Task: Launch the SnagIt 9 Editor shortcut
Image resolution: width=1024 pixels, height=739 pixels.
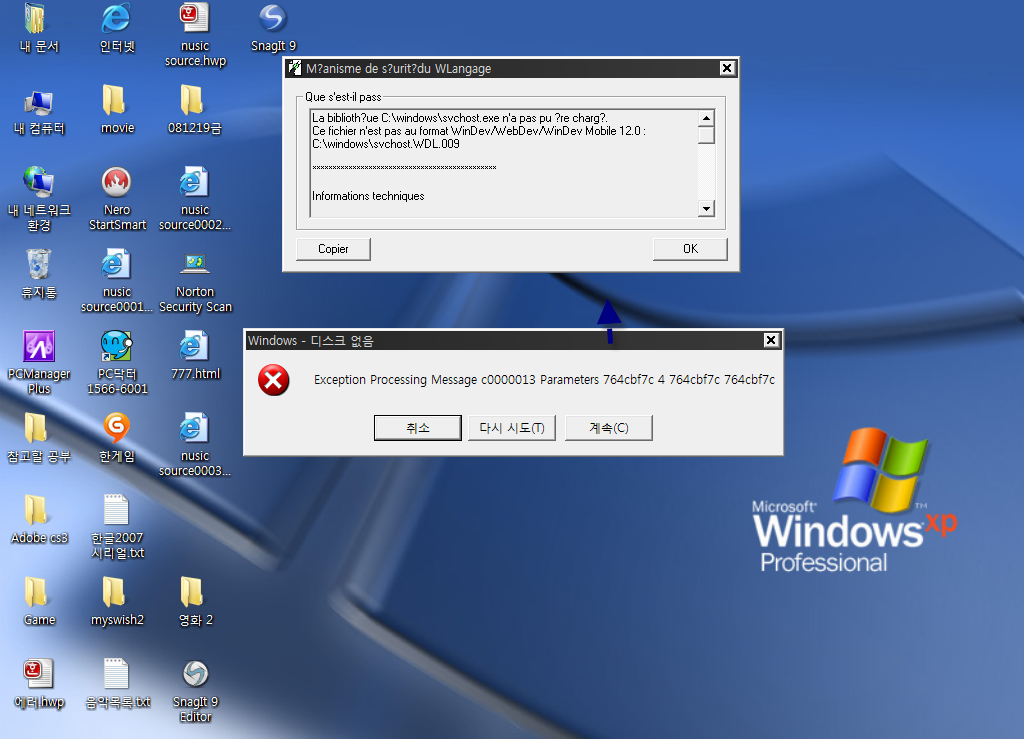Action: (x=195, y=674)
